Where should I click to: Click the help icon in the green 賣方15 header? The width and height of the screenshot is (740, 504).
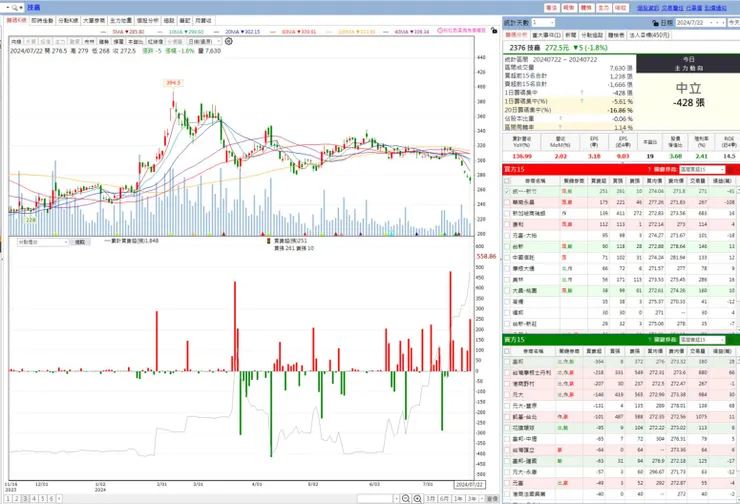[x=649, y=340]
